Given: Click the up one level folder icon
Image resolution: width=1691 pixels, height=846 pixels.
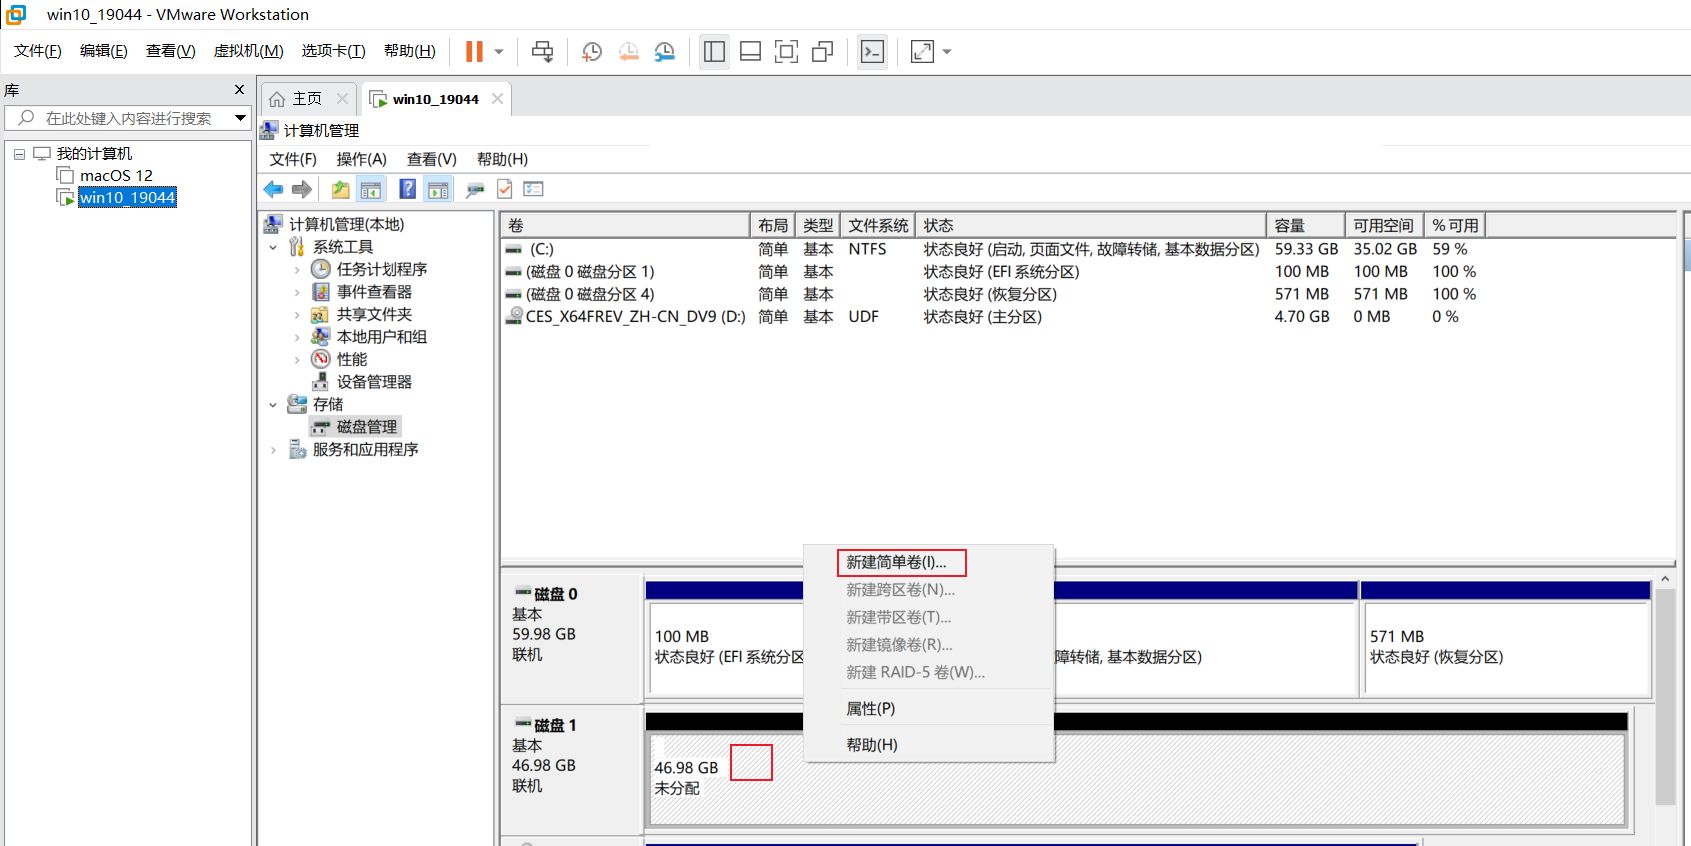Looking at the screenshot, I should (x=340, y=189).
